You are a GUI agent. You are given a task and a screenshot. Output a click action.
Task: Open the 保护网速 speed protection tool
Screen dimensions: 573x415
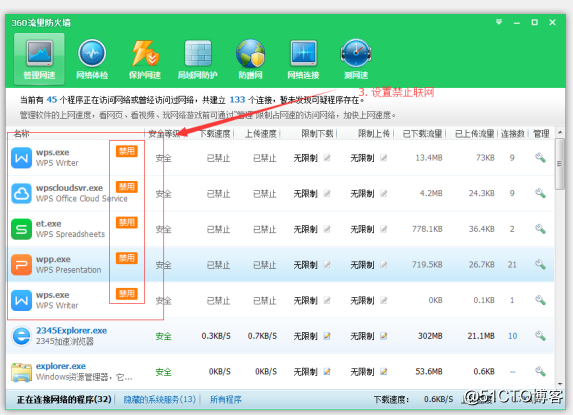pos(145,59)
